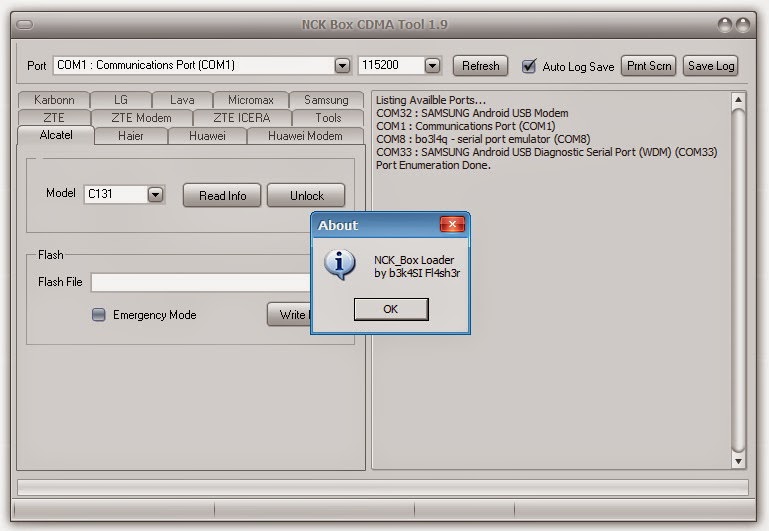Click the Model C131 value field
769x531 pixels.
[x=116, y=194]
